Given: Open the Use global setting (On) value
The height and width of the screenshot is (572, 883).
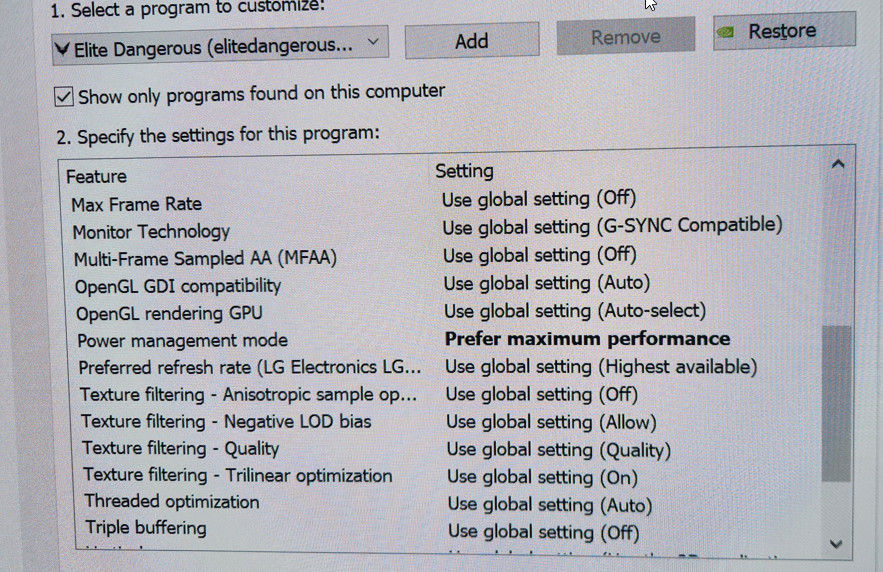Looking at the screenshot, I should [x=542, y=477].
